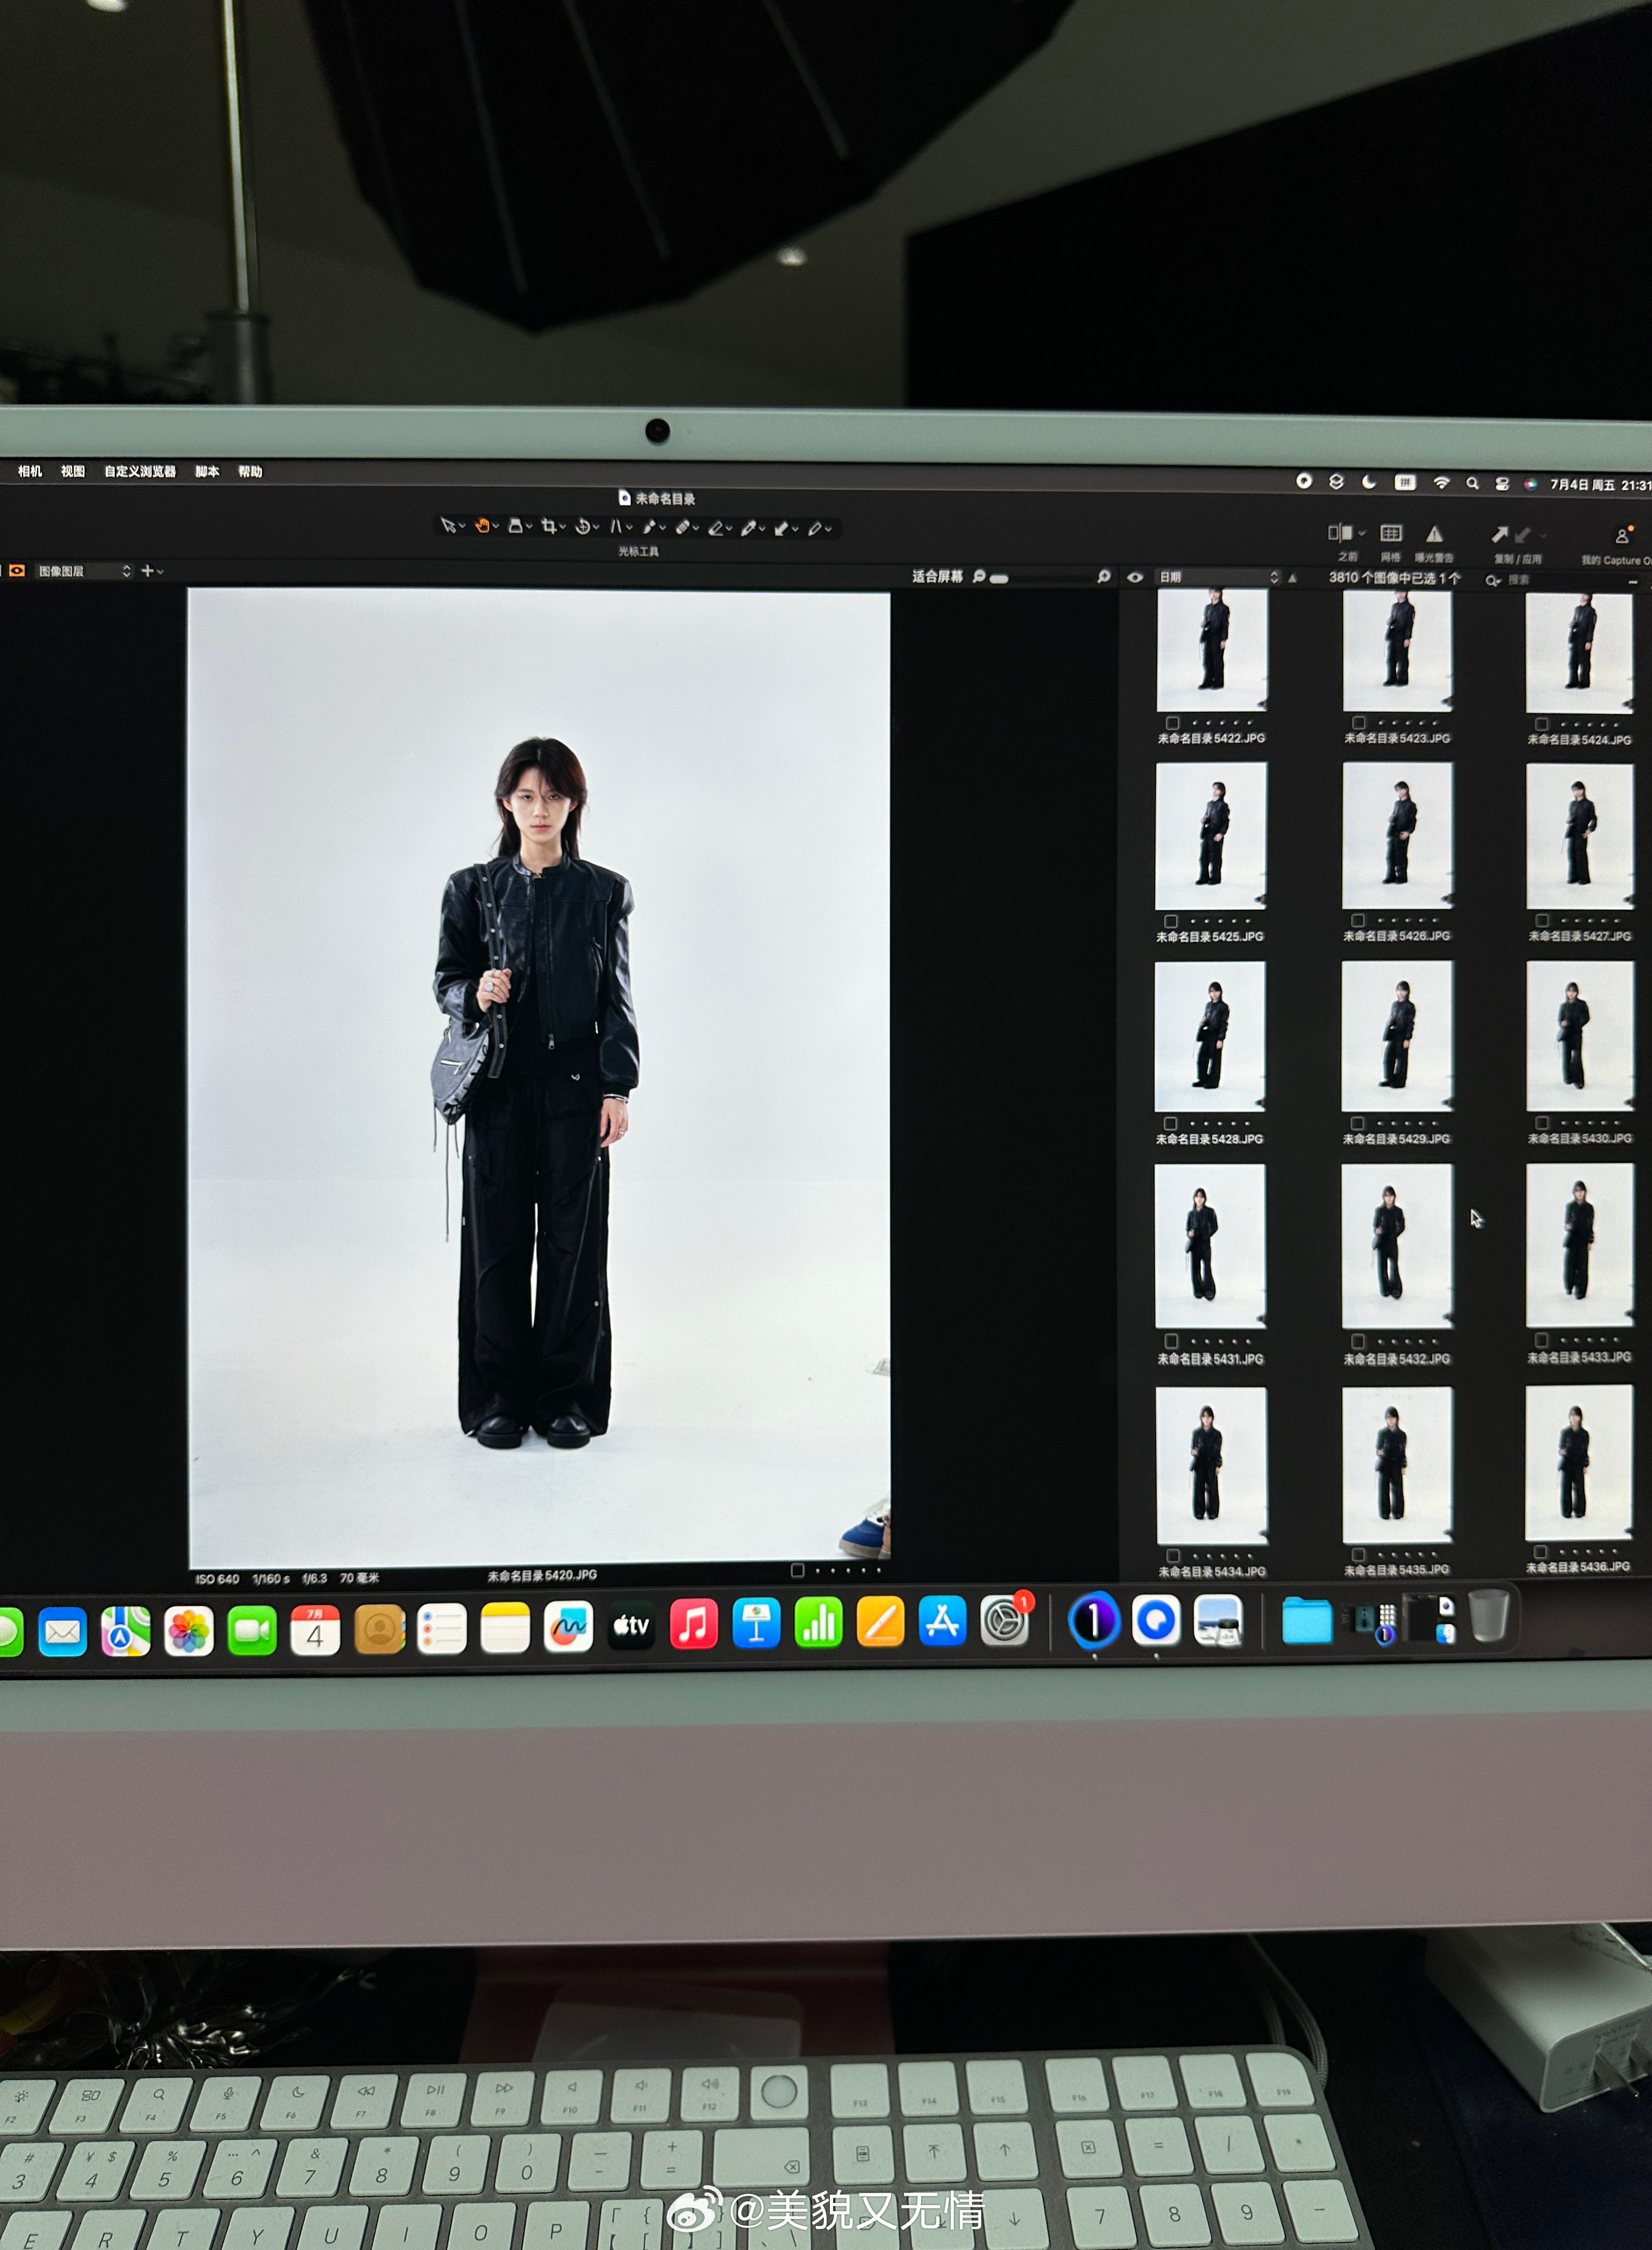Click the zoom-out magnifier next to 适合屏幕
Image resolution: width=1652 pixels, height=2250 pixels.
click(979, 576)
